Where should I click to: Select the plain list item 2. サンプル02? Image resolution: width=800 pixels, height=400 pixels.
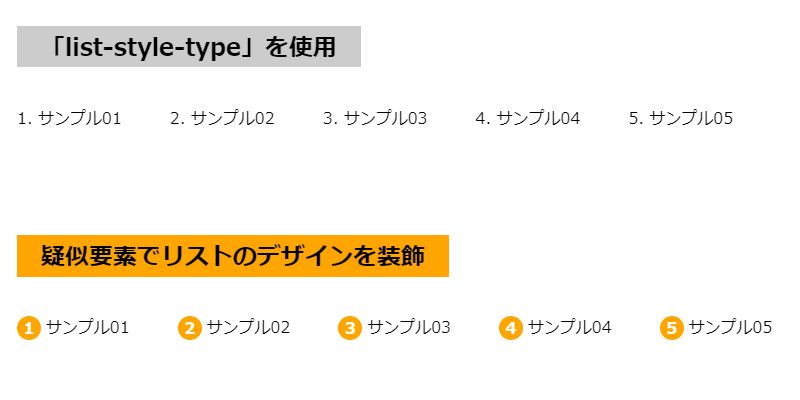click(222, 118)
